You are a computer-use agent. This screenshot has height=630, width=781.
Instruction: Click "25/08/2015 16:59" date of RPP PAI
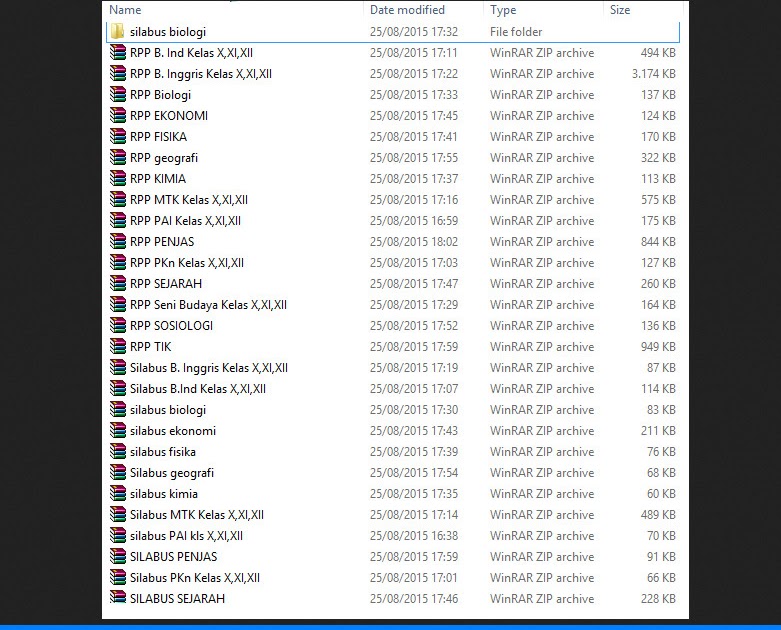(x=413, y=220)
